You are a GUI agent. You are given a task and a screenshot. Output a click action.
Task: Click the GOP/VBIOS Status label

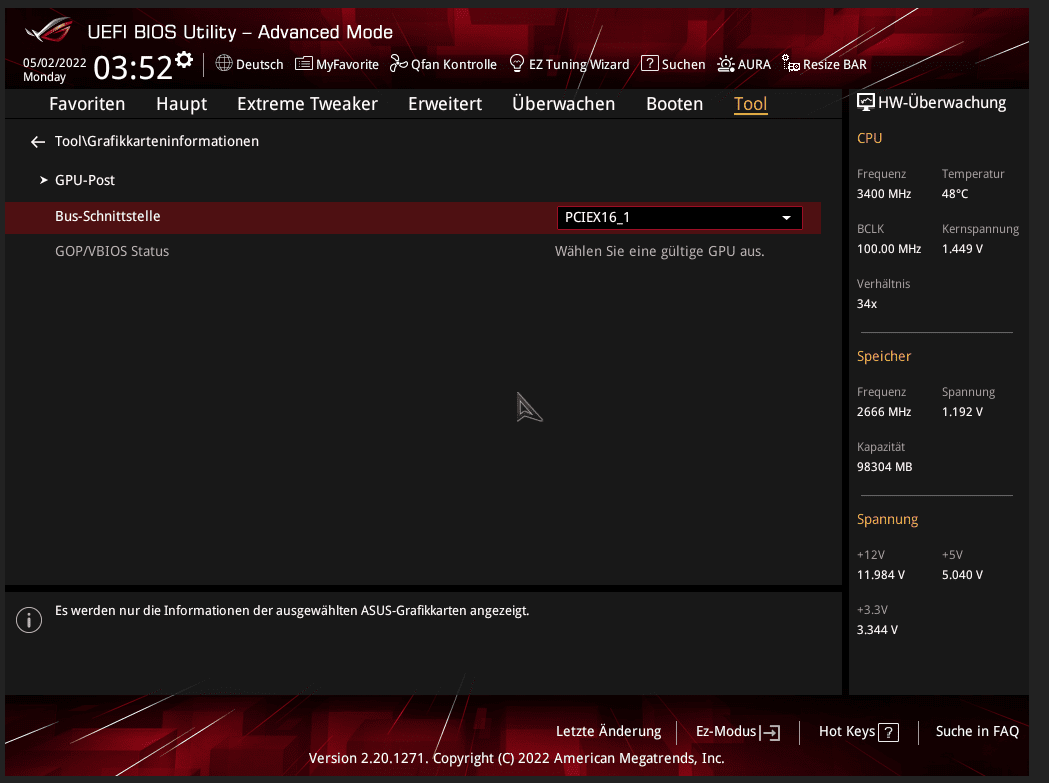coord(112,251)
